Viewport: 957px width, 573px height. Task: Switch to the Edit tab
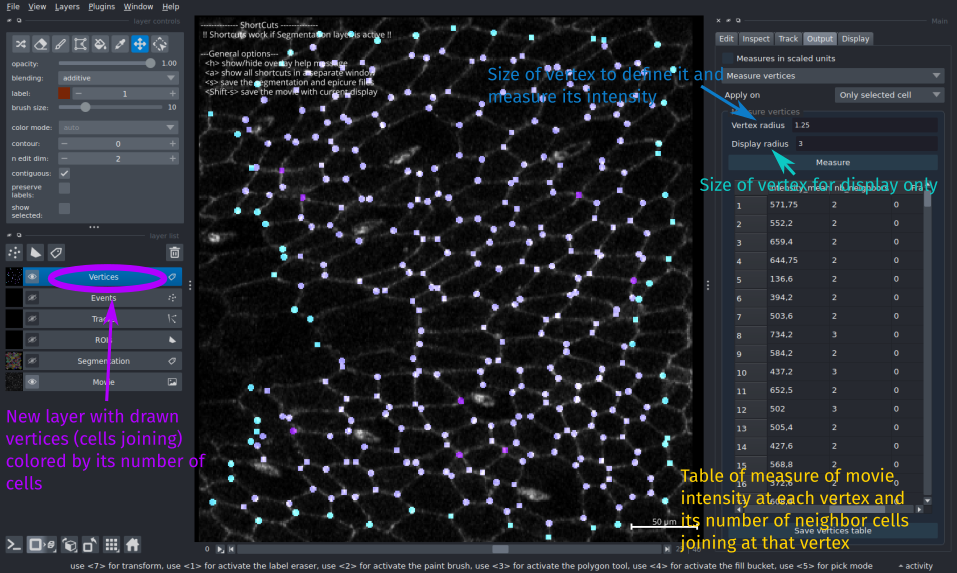726,38
